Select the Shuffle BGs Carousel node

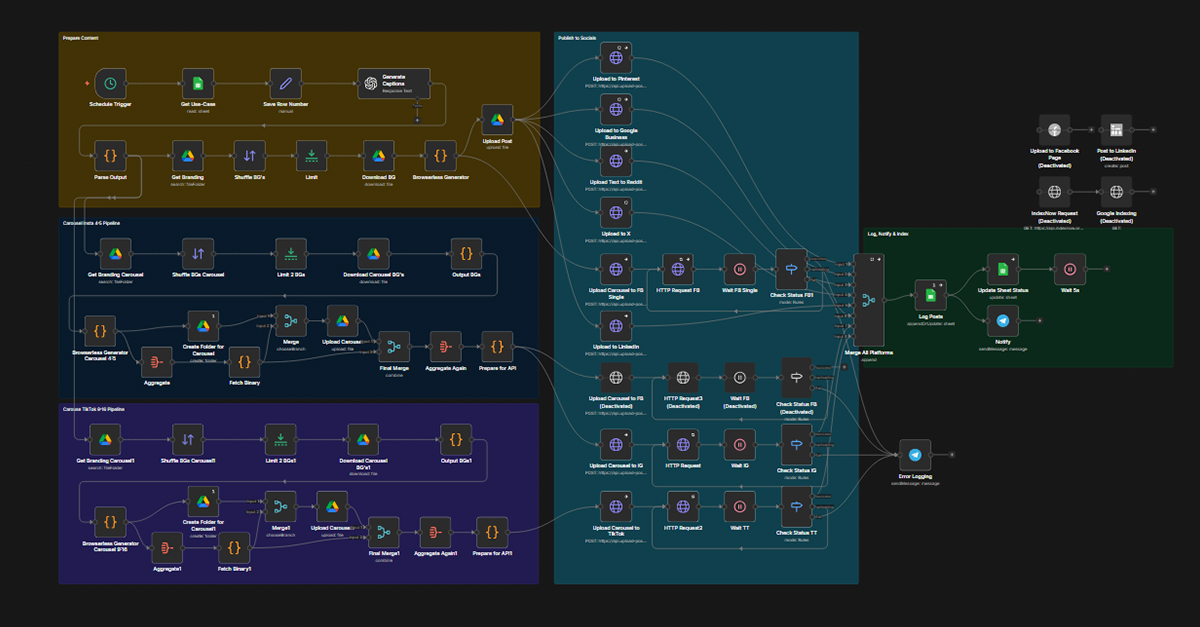198,253
